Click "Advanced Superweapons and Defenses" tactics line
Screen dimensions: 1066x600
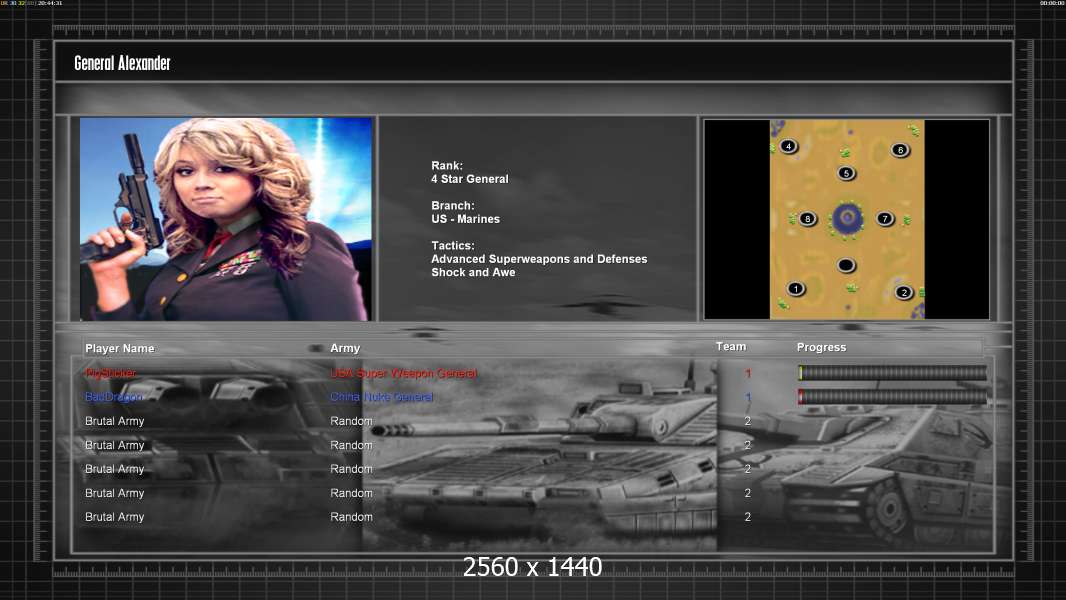pyautogui.click(x=539, y=259)
